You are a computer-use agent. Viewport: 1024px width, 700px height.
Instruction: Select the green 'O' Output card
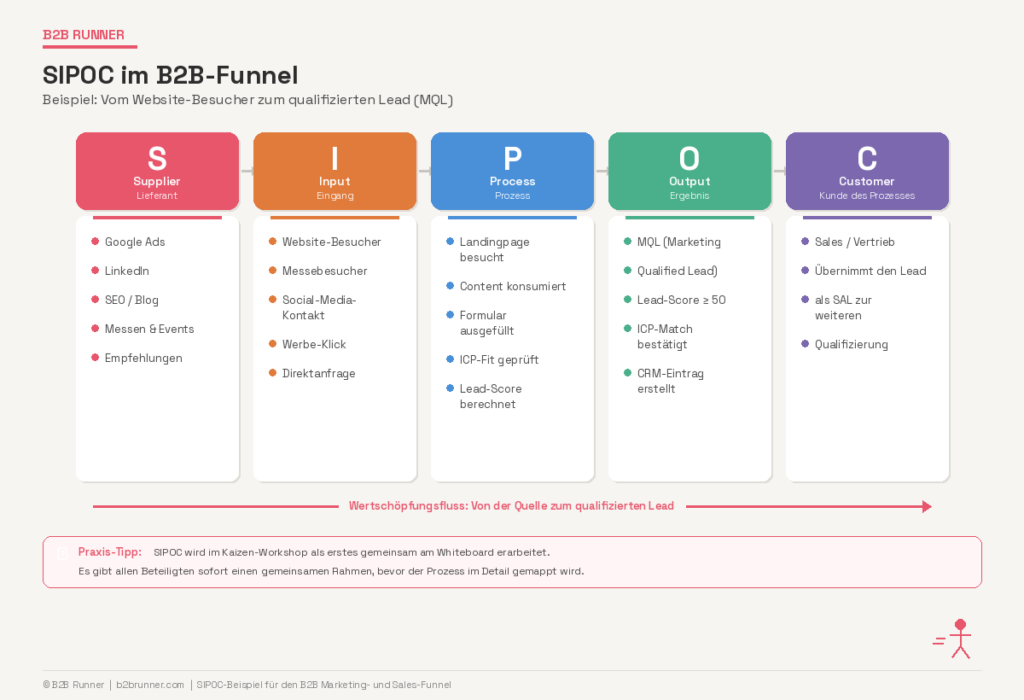pyautogui.click(x=689, y=170)
